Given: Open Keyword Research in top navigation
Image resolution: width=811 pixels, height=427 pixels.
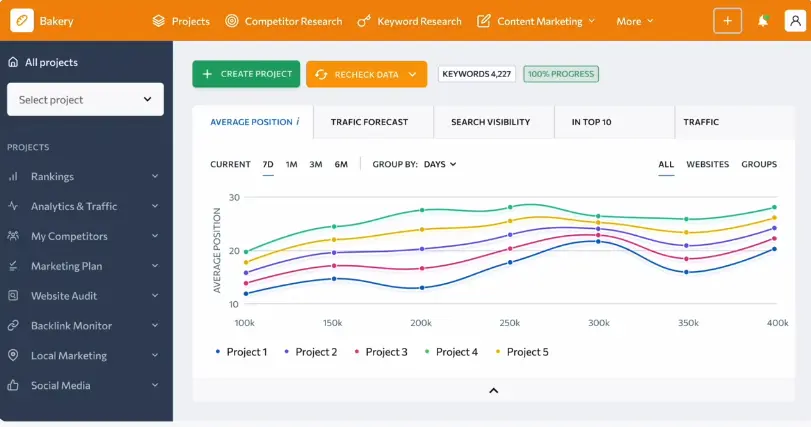Looking at the screenshot, I should pos(409,21).
